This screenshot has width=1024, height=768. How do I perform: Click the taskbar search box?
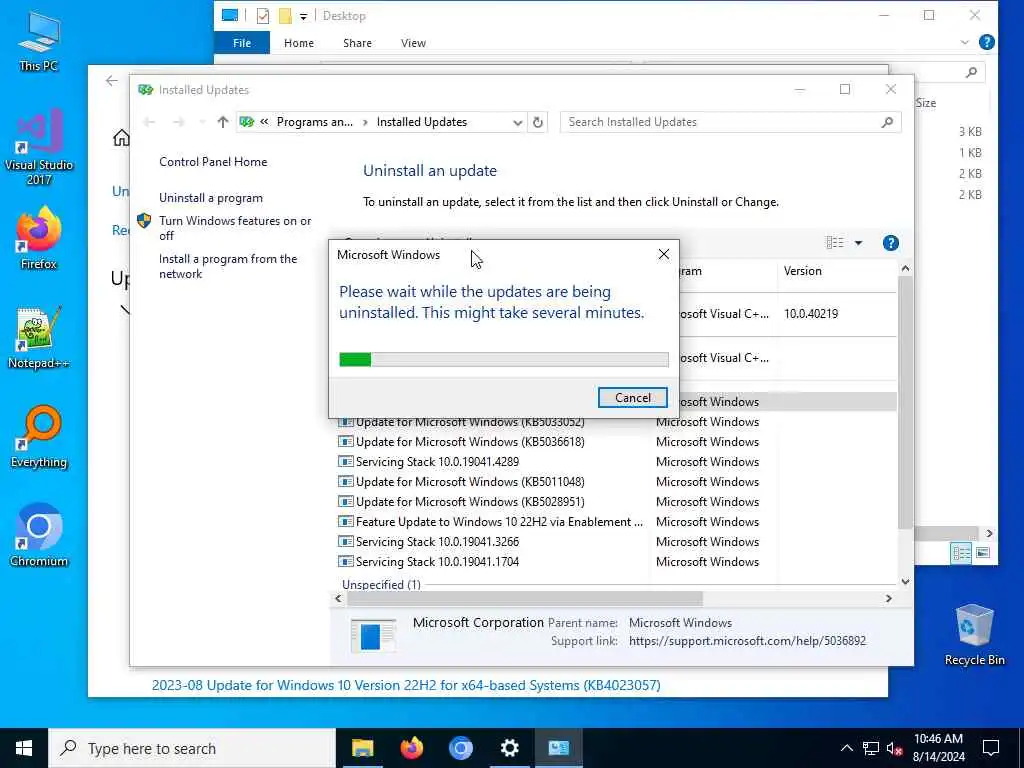pos(192,748)
